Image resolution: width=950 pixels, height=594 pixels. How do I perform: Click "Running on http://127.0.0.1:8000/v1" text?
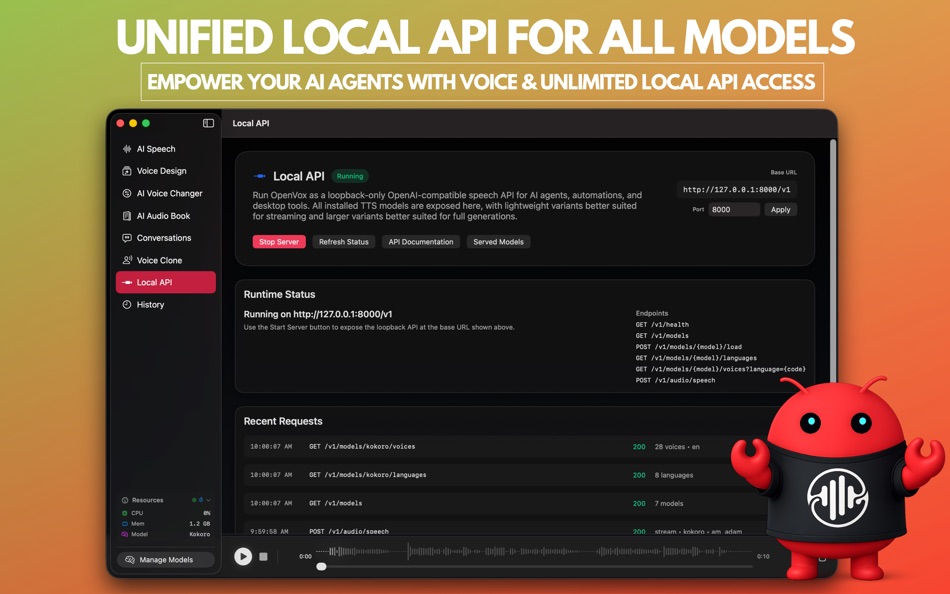click(x=317, y=314)
